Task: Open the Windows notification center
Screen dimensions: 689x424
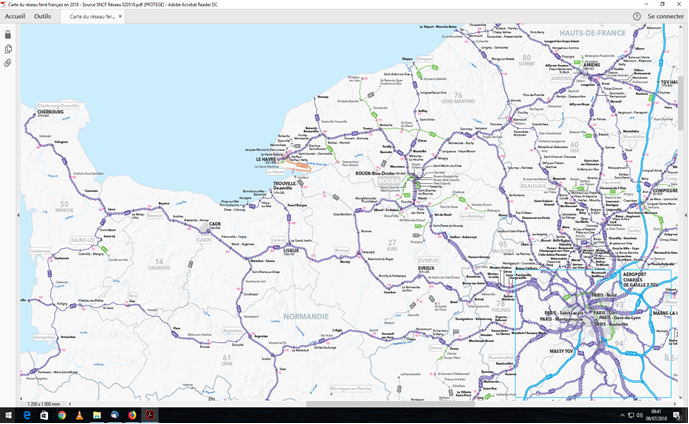Action: coord(677,415)
